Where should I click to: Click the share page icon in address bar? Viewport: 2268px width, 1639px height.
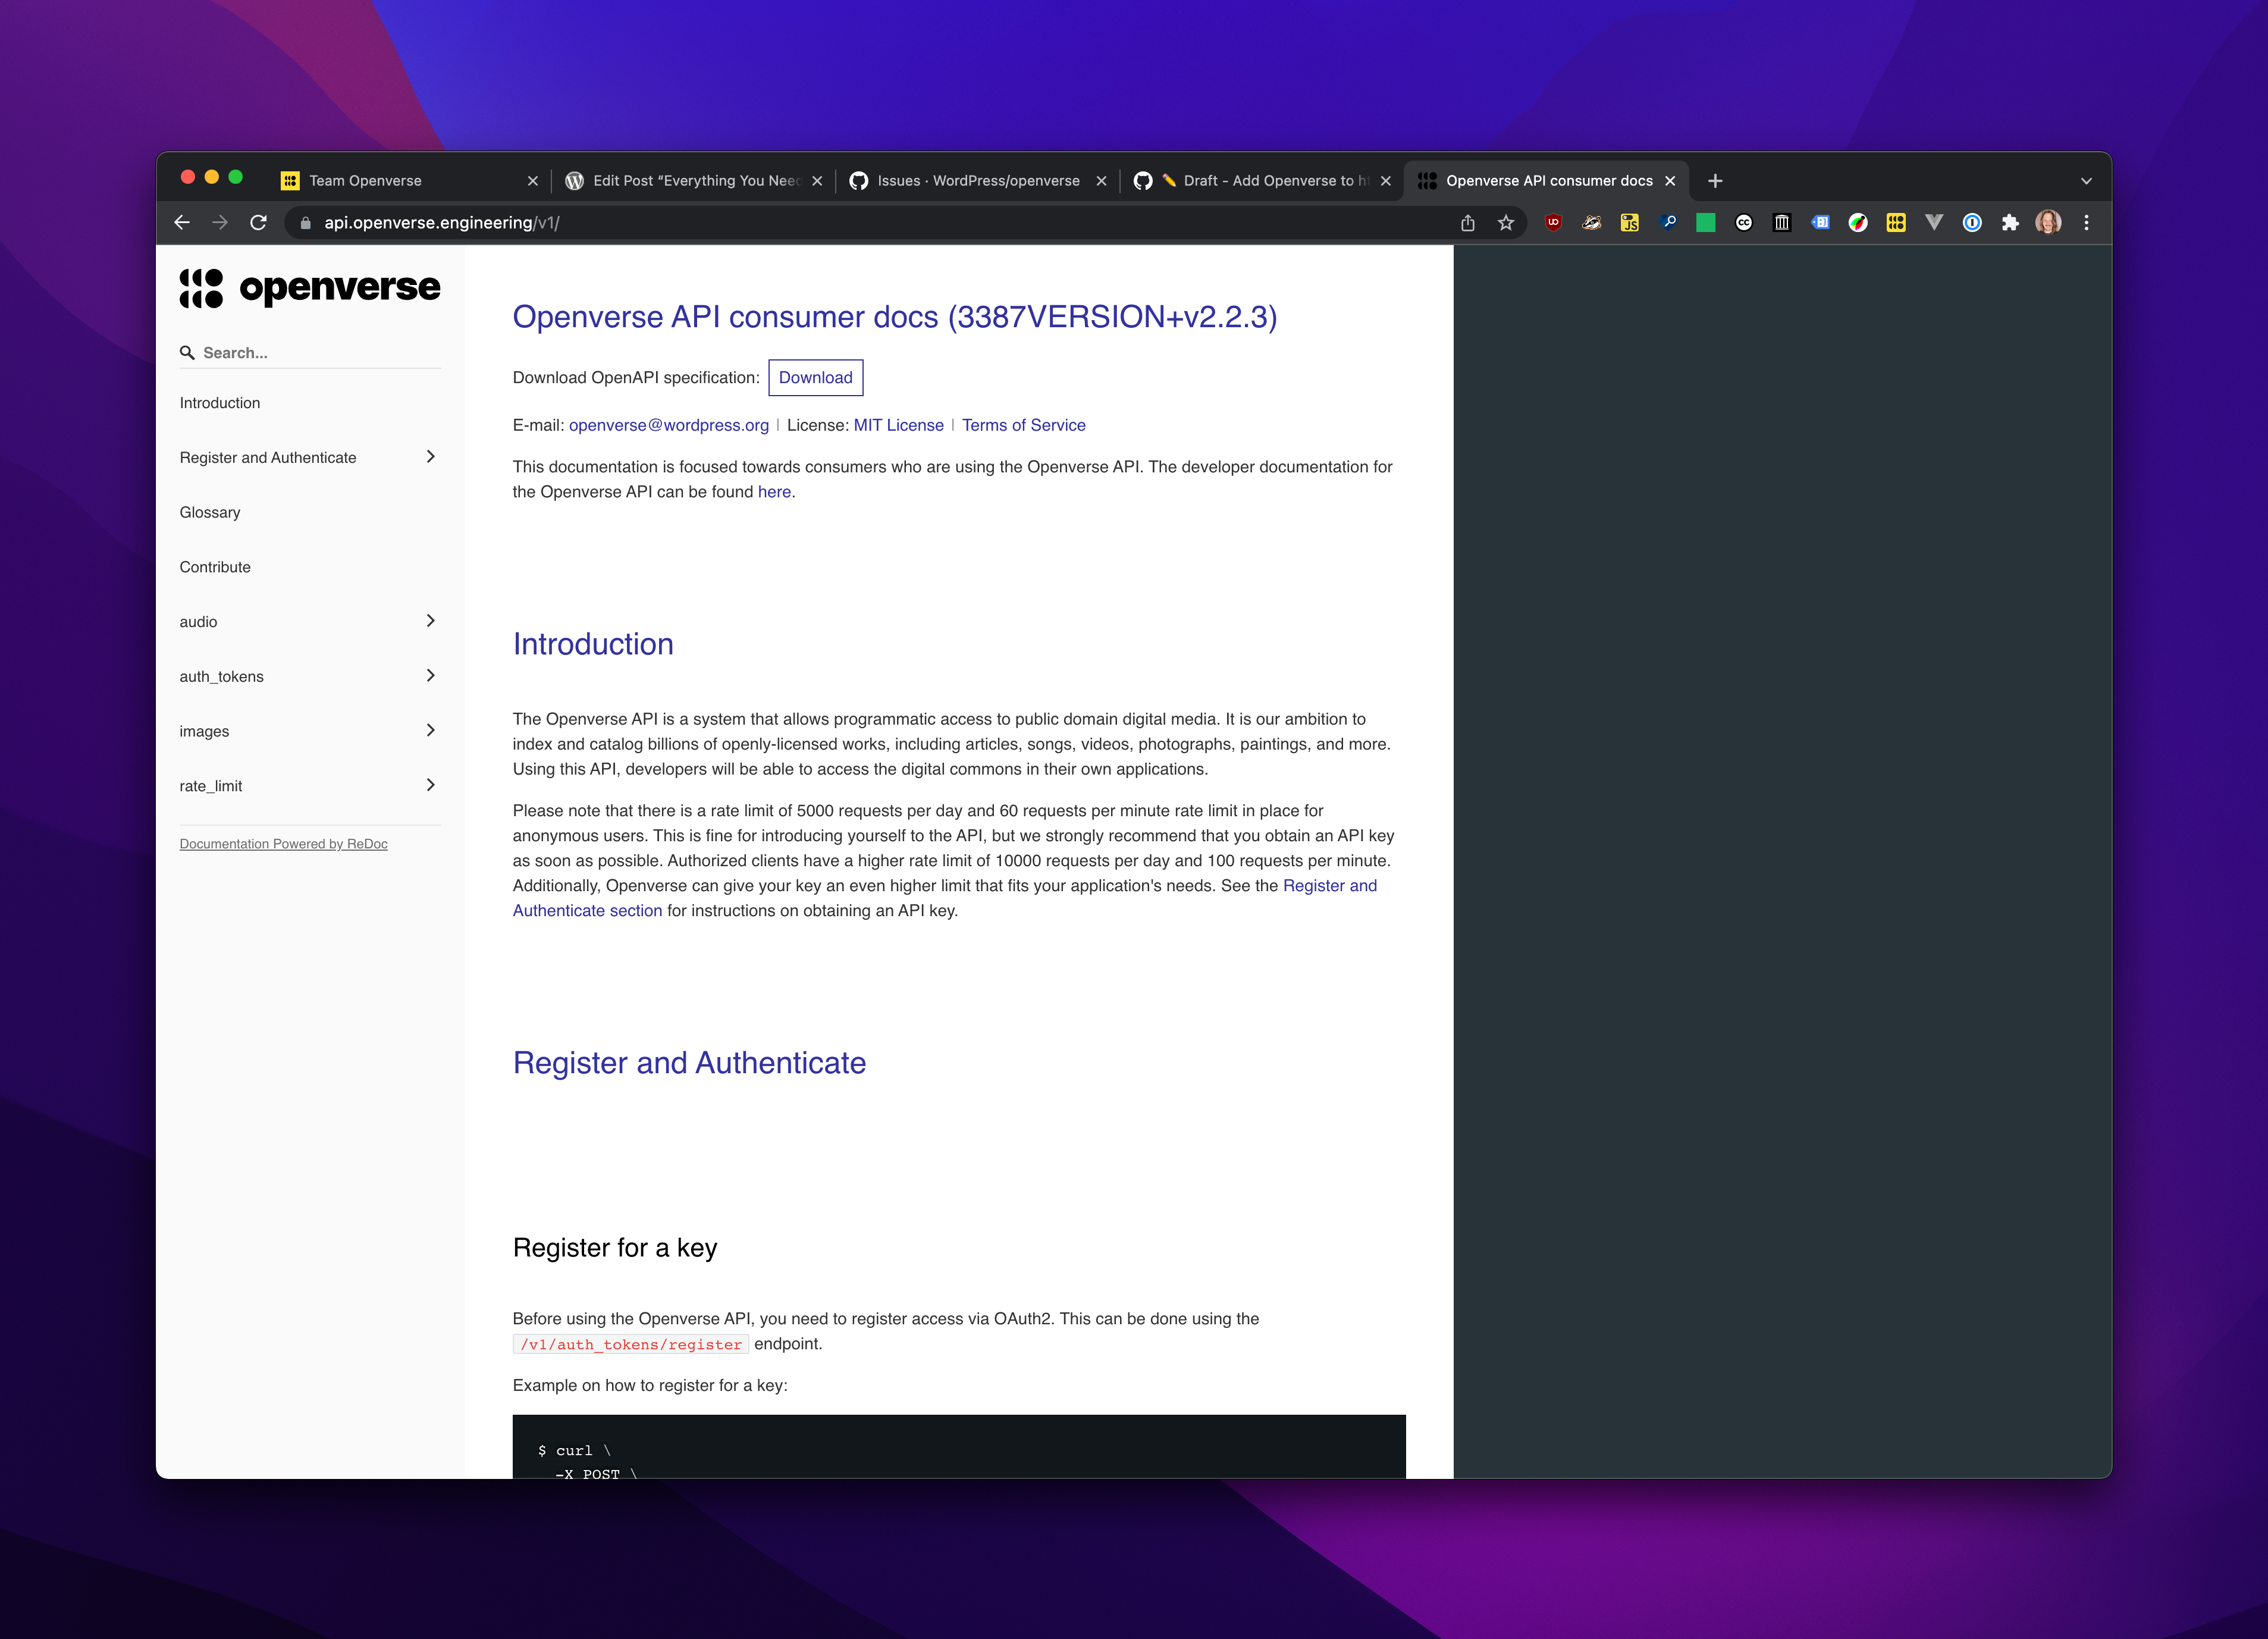tap(1468, 223)
